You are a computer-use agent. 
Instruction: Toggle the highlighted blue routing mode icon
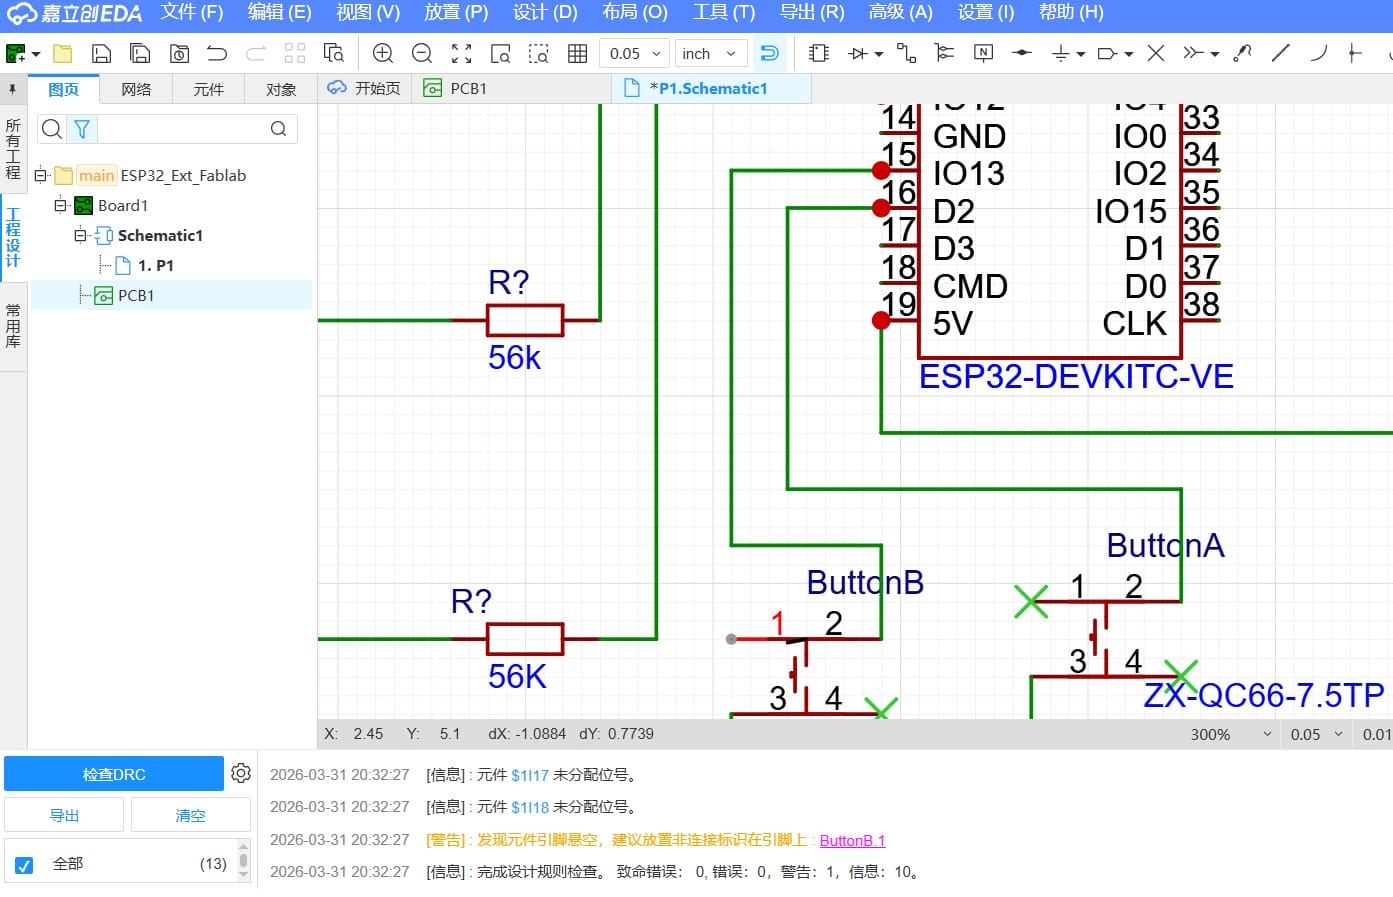click(x=769, y=54)
